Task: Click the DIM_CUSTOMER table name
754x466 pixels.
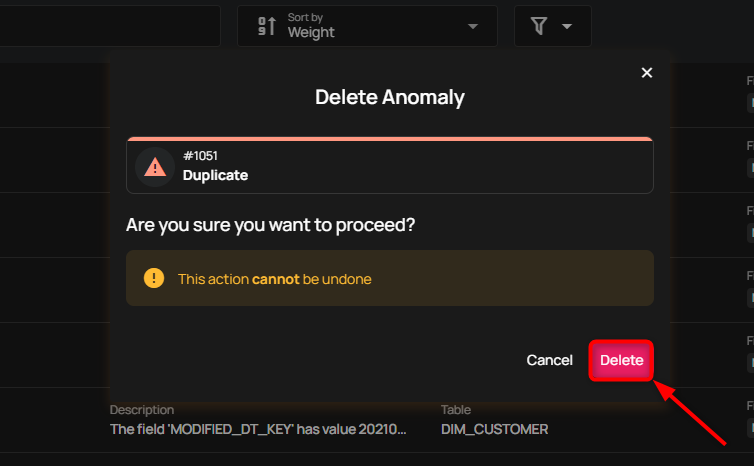Action: point(494,429)
